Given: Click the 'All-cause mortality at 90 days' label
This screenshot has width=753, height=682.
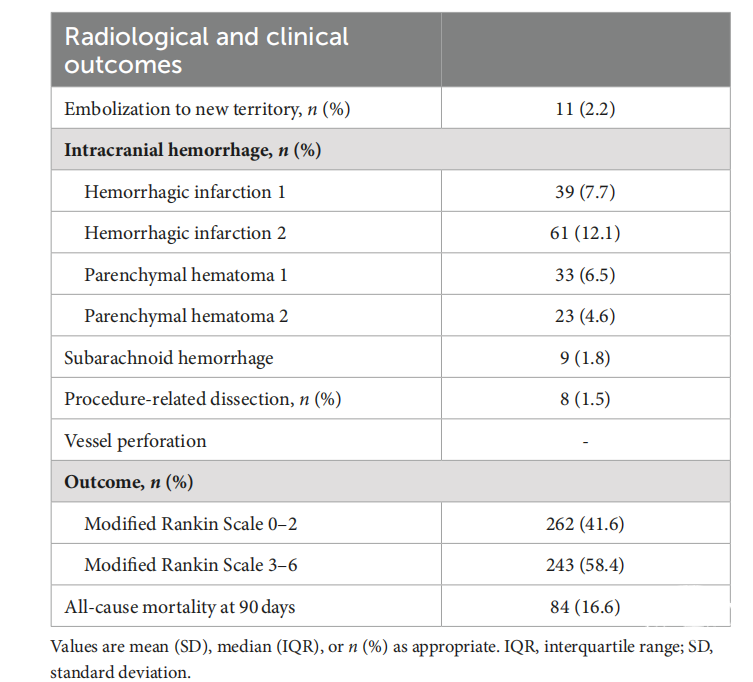Looking at the screenshot, I should tap(180, 606).
